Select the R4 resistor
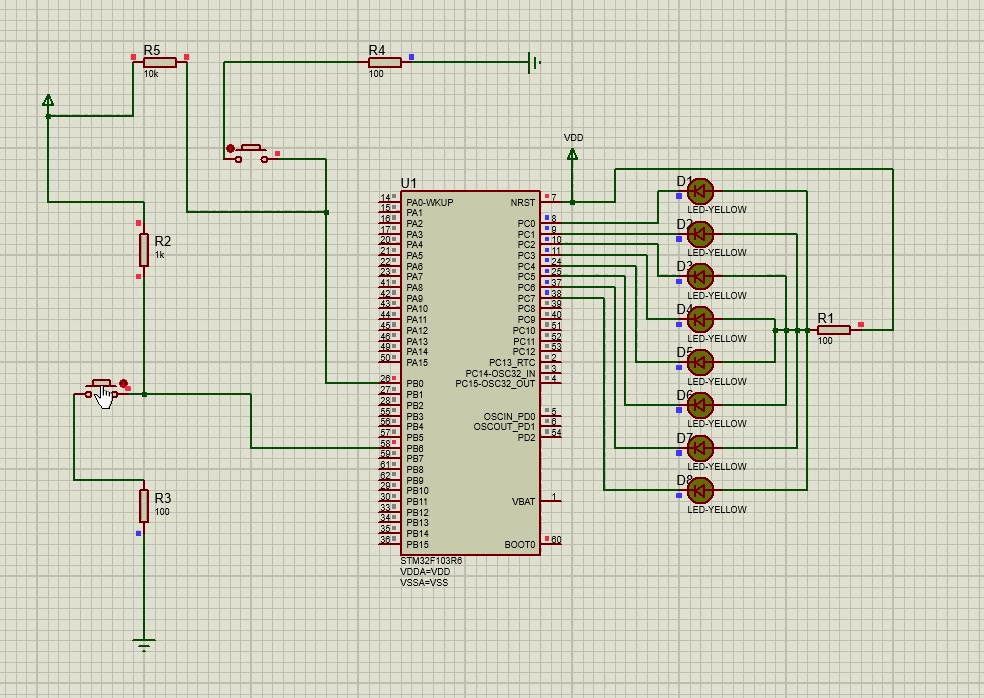984x698 pixels. 384,62
